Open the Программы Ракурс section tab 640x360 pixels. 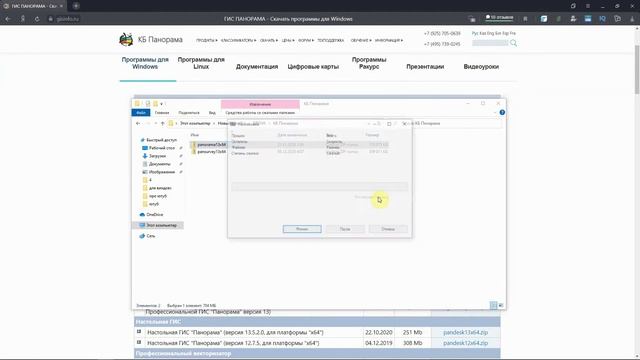[x=369, y=63]
